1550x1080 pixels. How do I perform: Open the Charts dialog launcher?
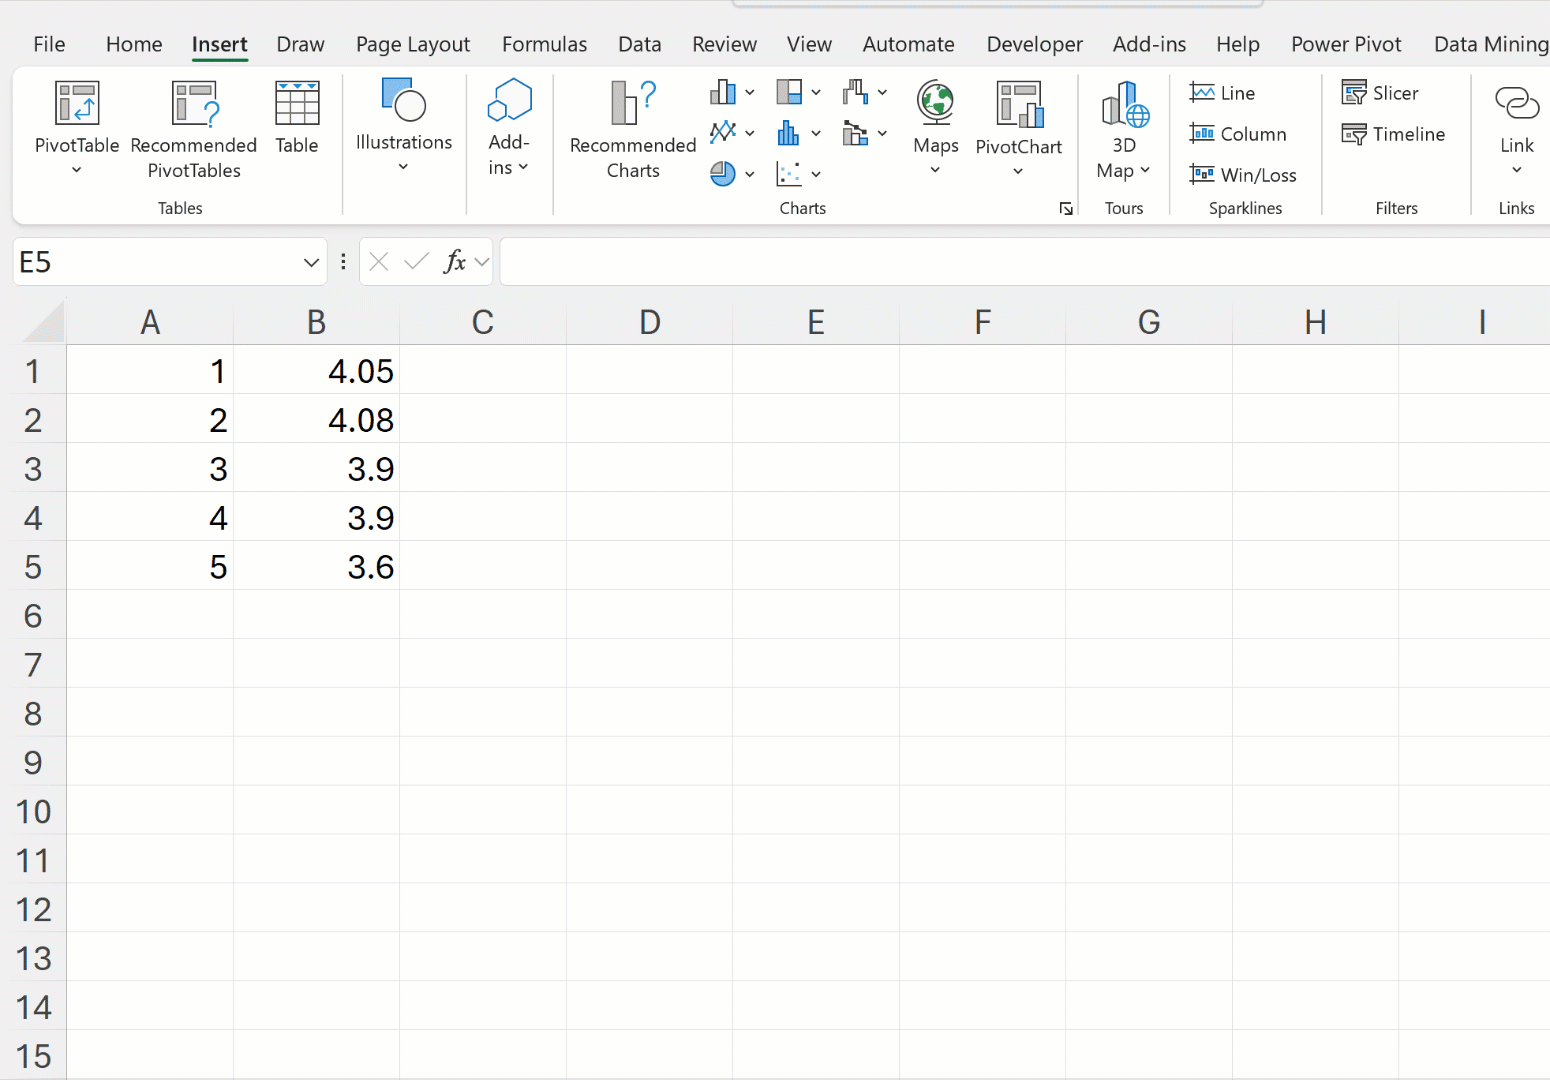click(x=1066, y=208)
